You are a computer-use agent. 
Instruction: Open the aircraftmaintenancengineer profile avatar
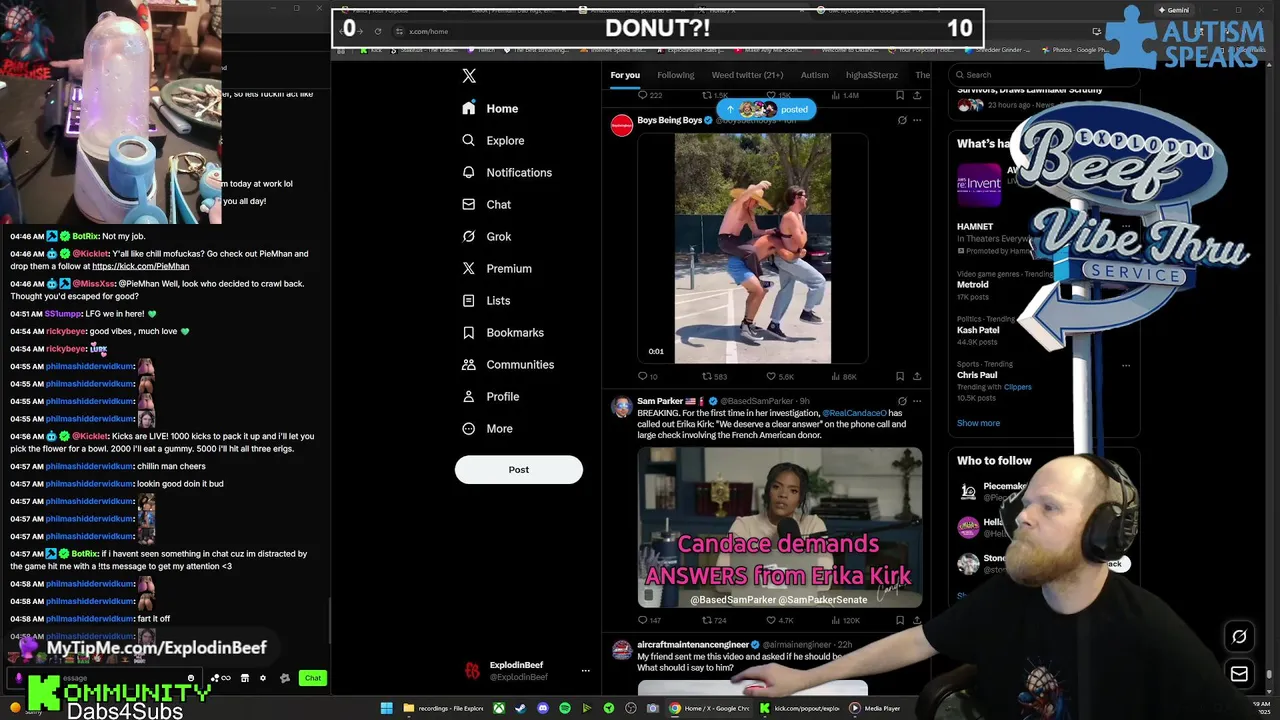(x=622, y=650)
